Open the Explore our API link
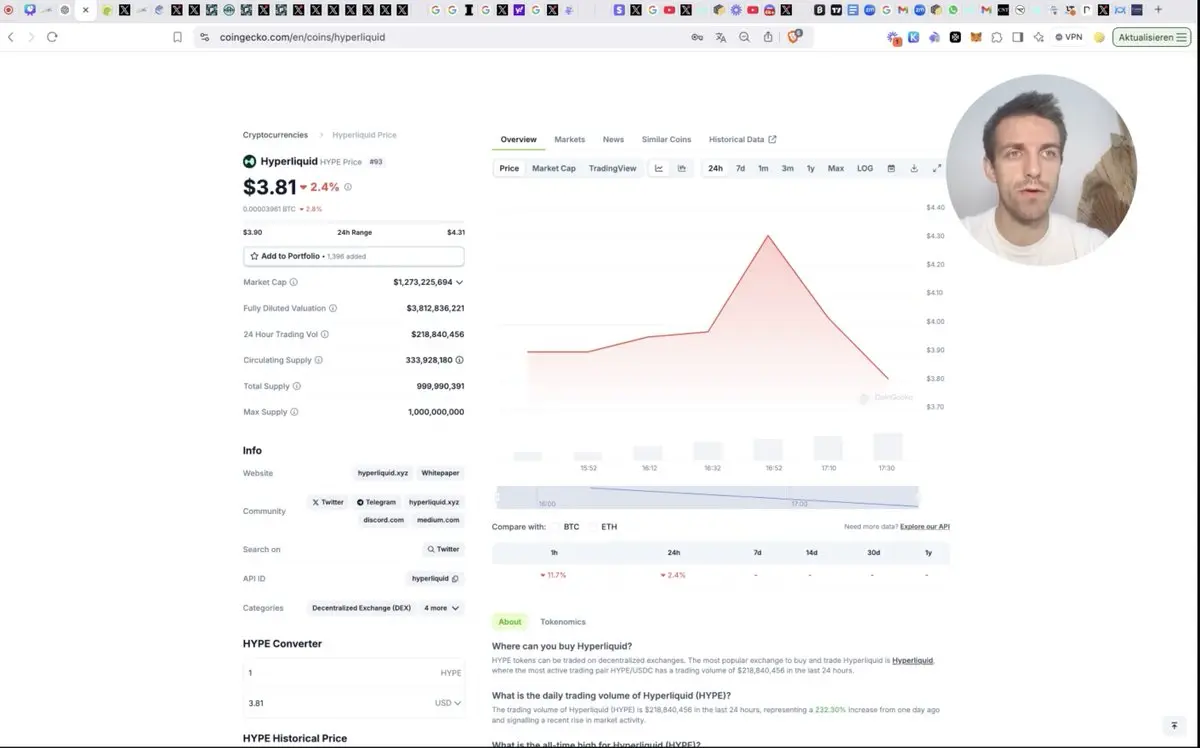1200x748 pixels. [925, 526]
